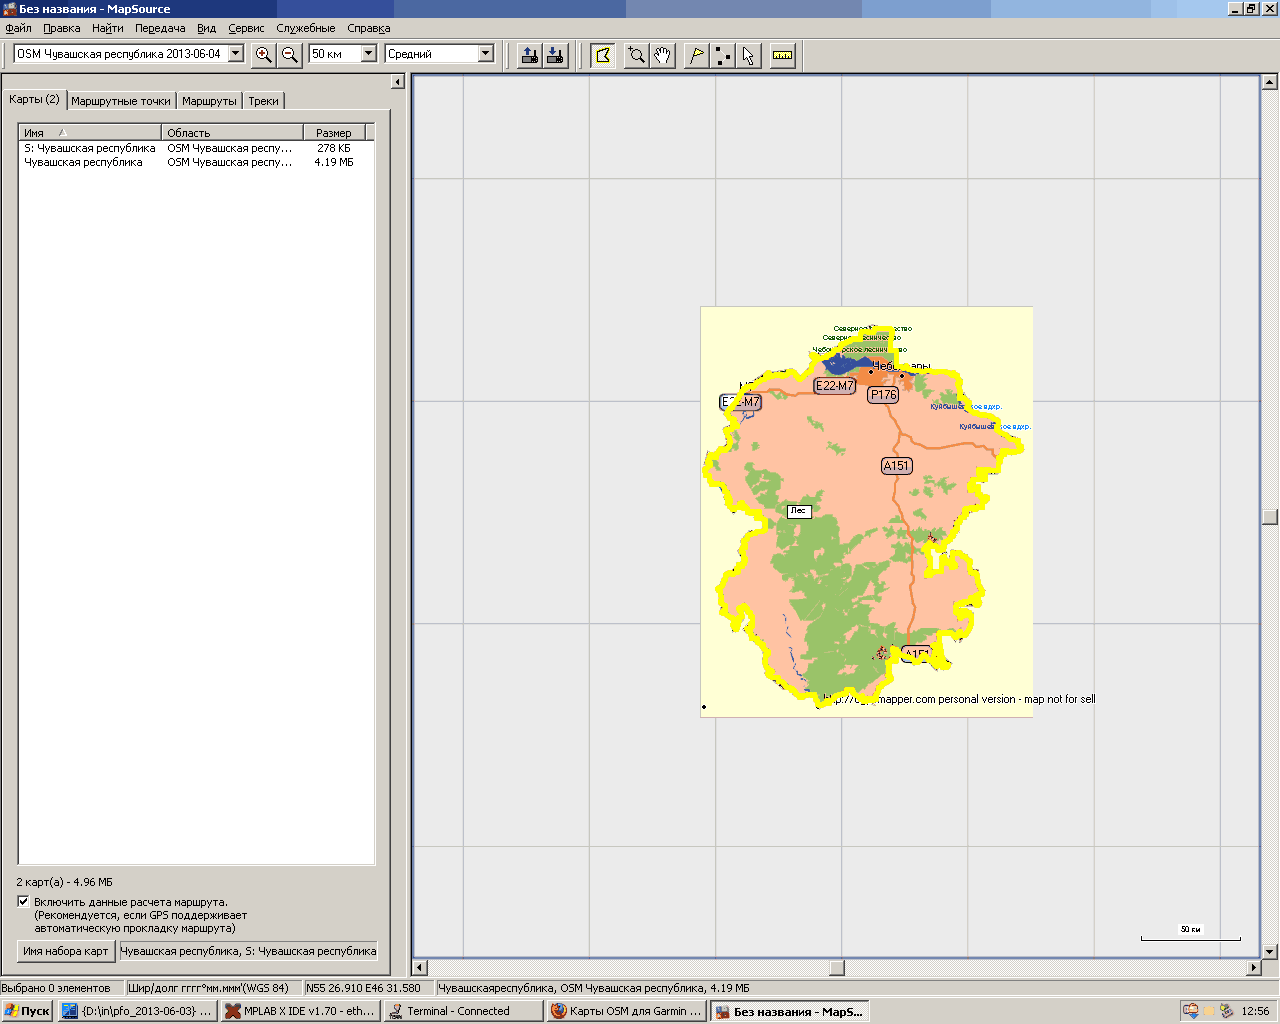This screenshot has height=1024, width=1280.
Task: Click the map horizontal scrollbar thumb
Action: [837, 968]
